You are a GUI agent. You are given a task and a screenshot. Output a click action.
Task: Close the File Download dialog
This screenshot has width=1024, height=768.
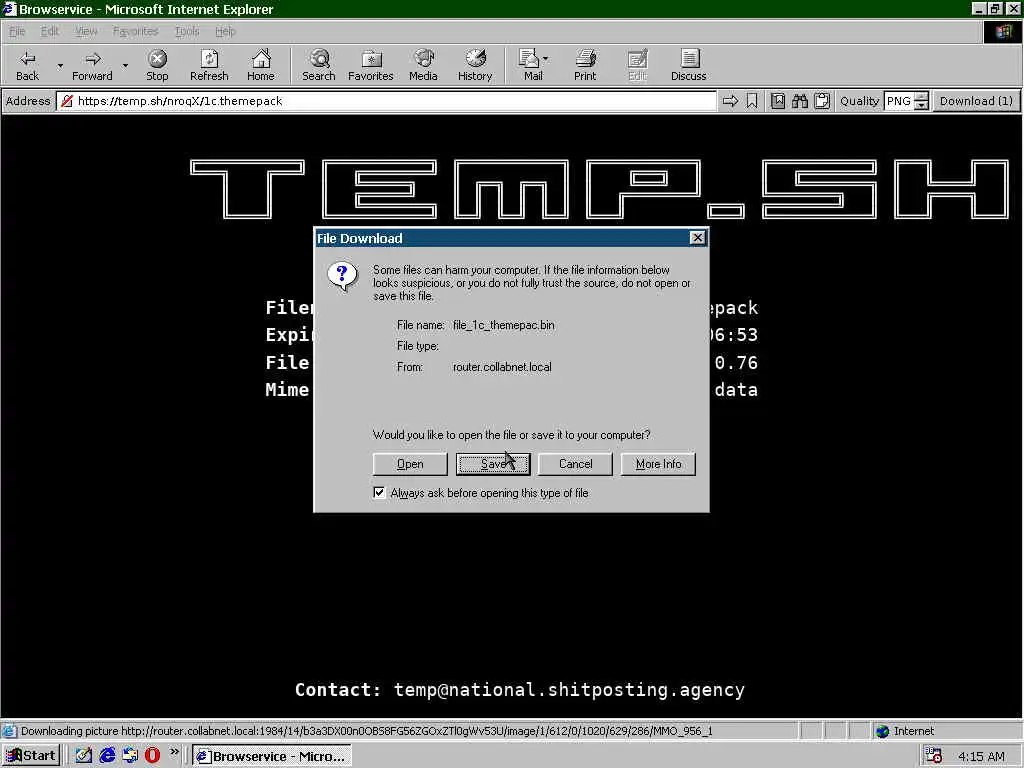point(697,238)
